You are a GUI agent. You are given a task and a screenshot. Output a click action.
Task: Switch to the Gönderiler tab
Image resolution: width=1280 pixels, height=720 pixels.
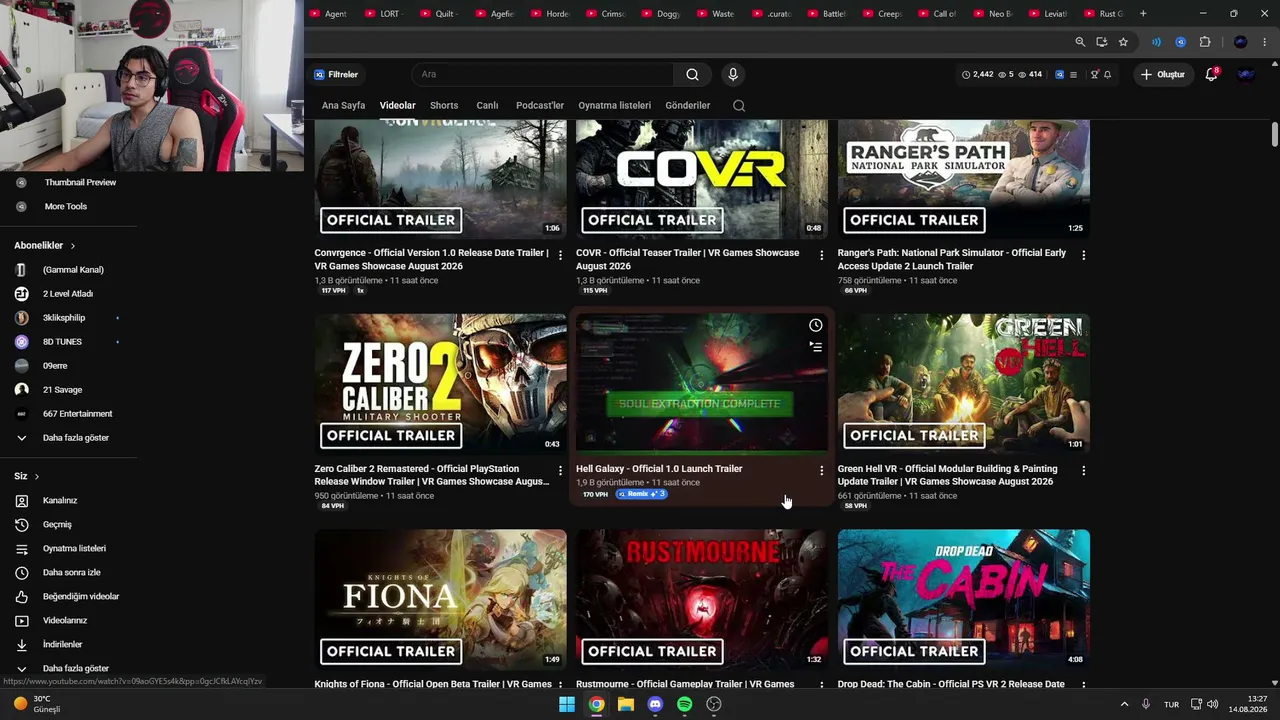(x=687, y=105)
